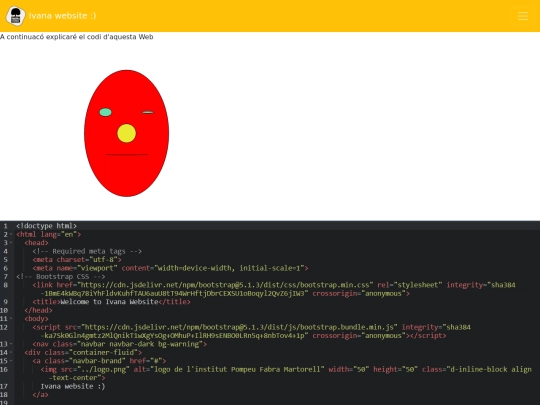
Task: Collapse the container-fluid div fold on line 14
Action: tap(11, 353)
